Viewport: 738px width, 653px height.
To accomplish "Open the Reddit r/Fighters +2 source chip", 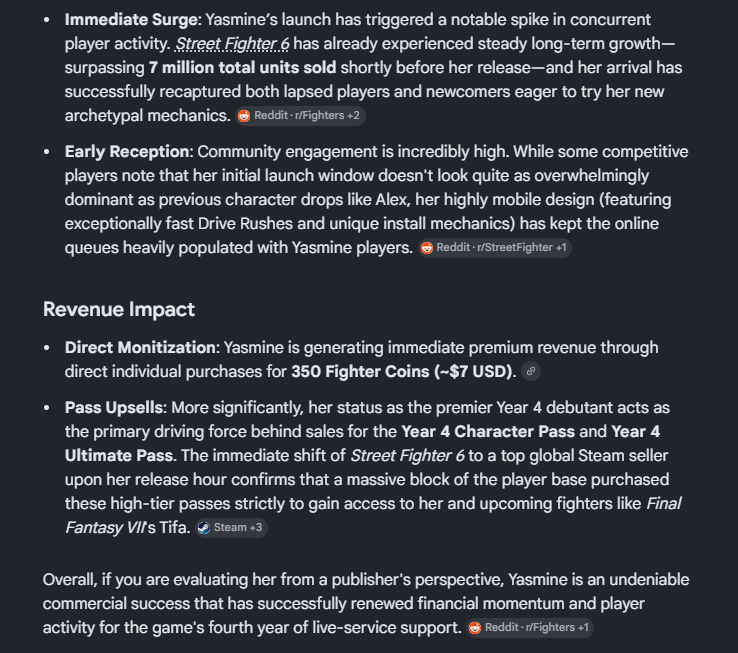I will point(300,116).
